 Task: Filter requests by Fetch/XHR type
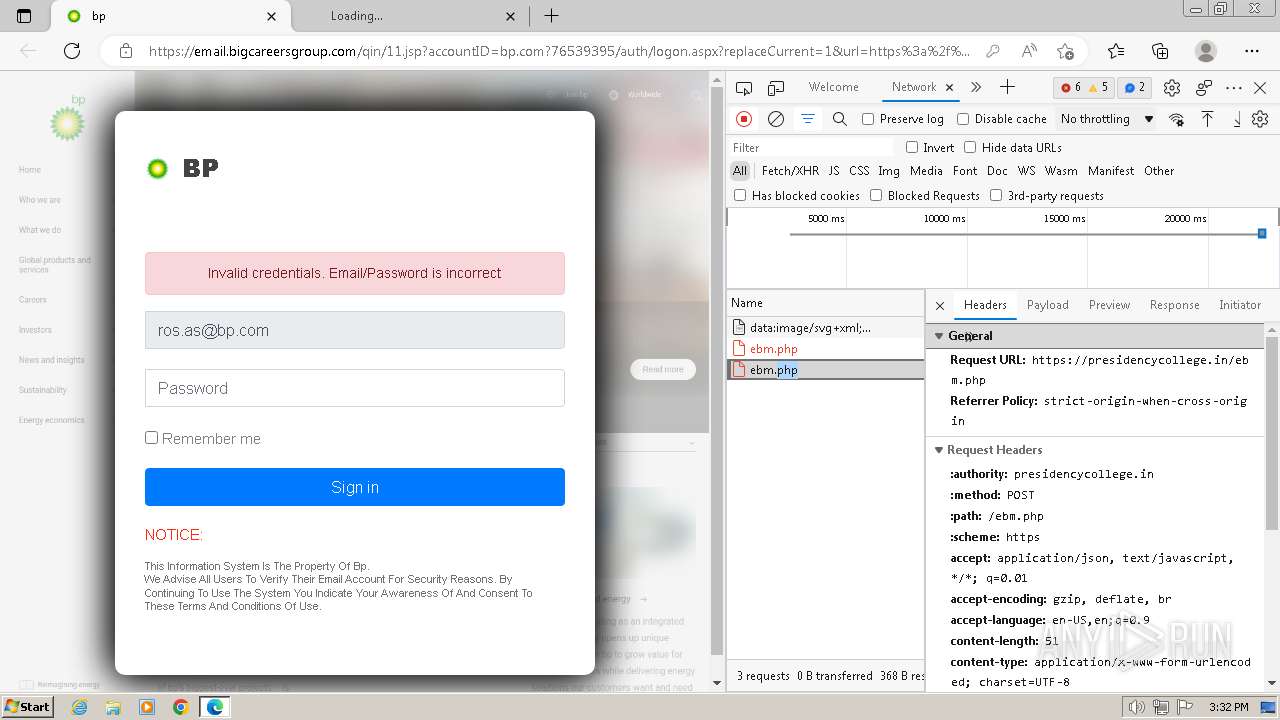(x=790, y=171)
